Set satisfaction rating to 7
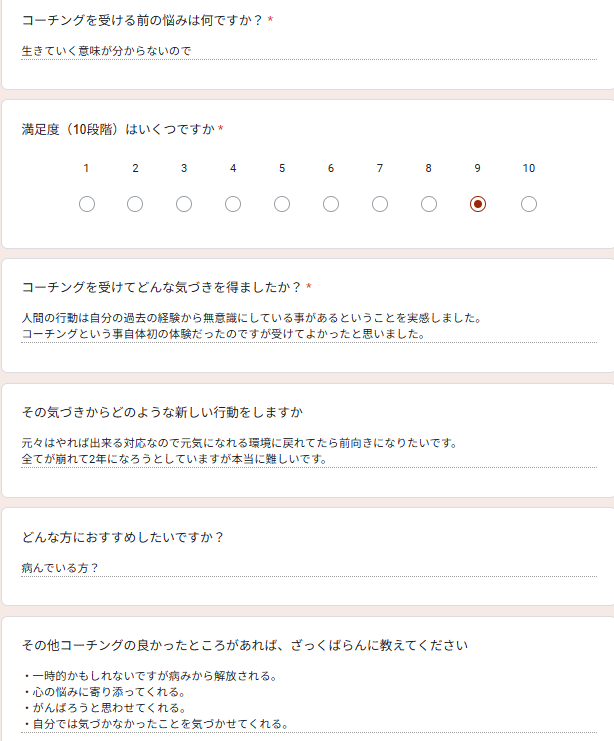Viewport: 614px width, 741px height. pyautogui.click(x=380, y=204)
